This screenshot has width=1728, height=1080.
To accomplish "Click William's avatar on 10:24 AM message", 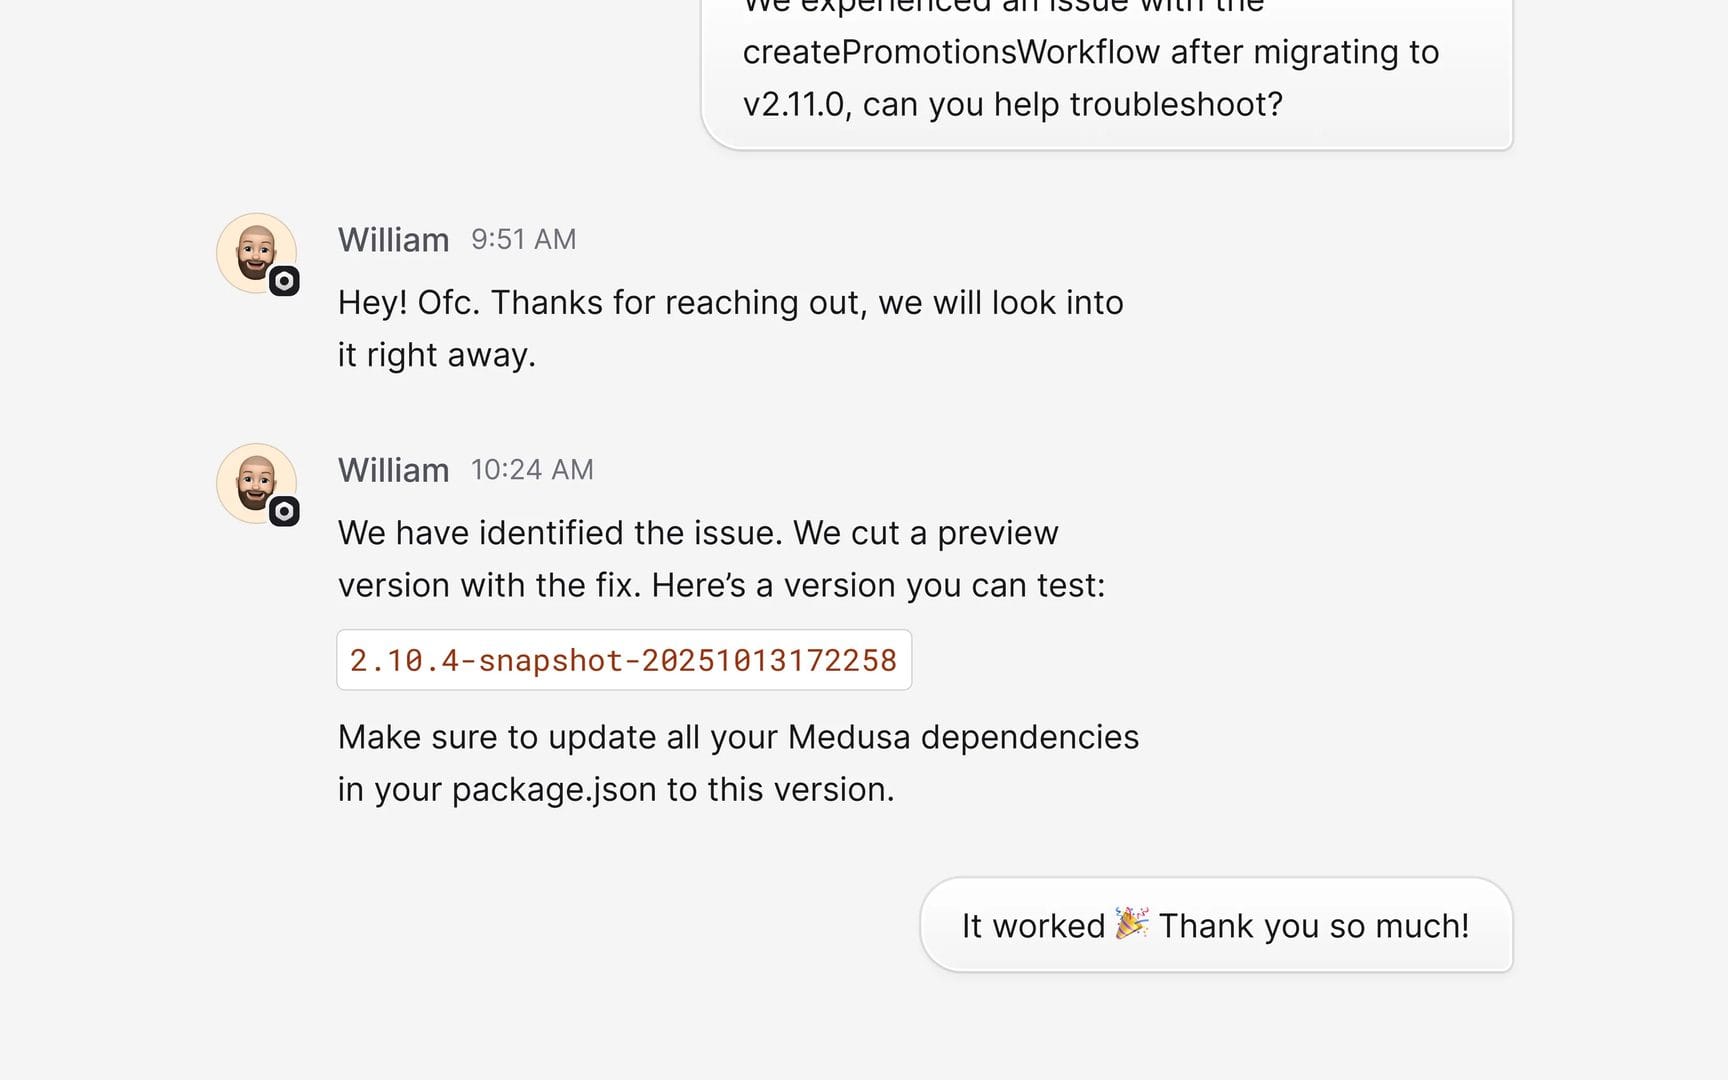I will point(256,483).
